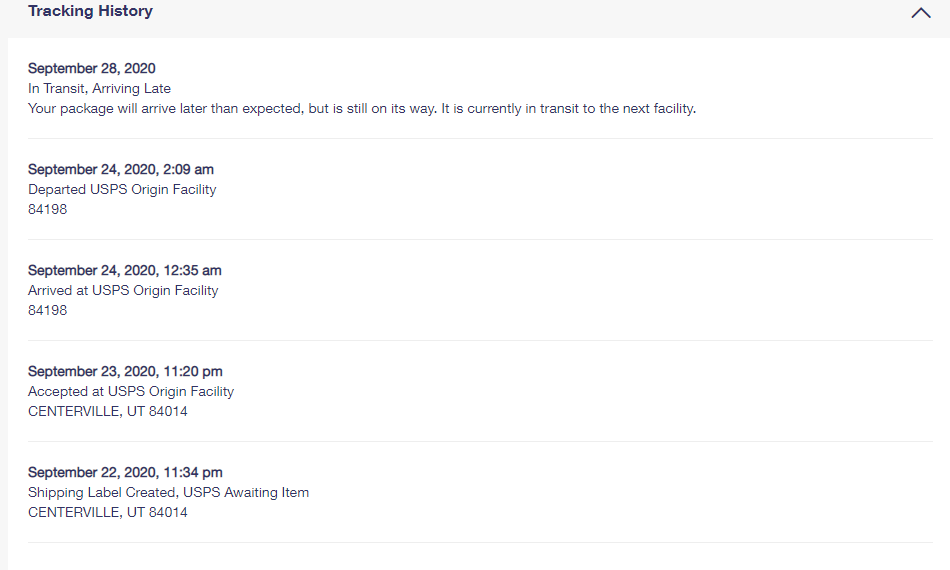Click the Accepted at USPS Origin Facility status
This screenshot has width=950, height=570.
[131, 392]
